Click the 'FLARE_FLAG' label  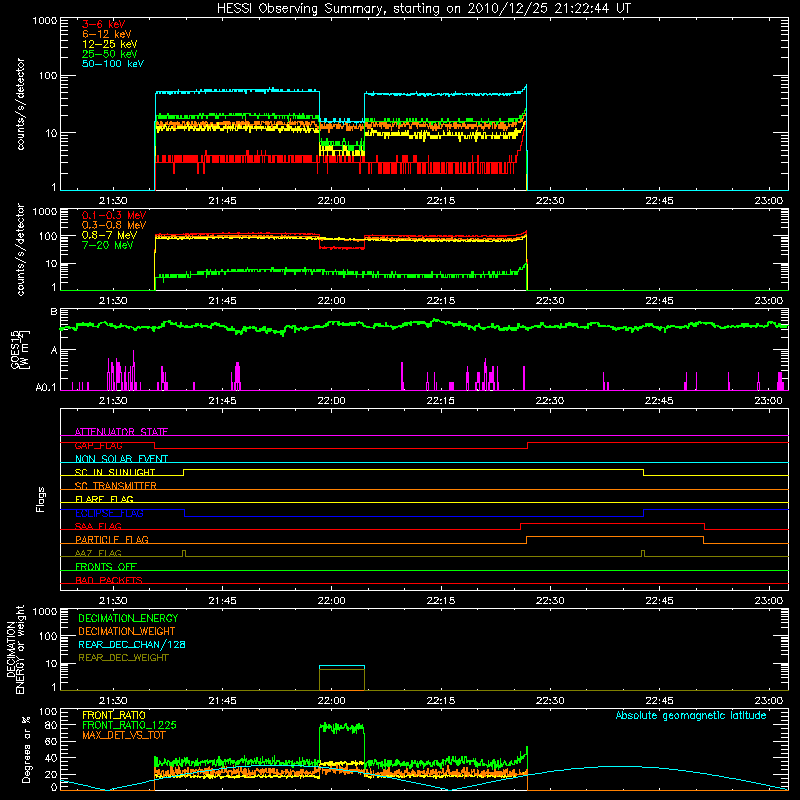pyautogui.click(x=104, y=499)
